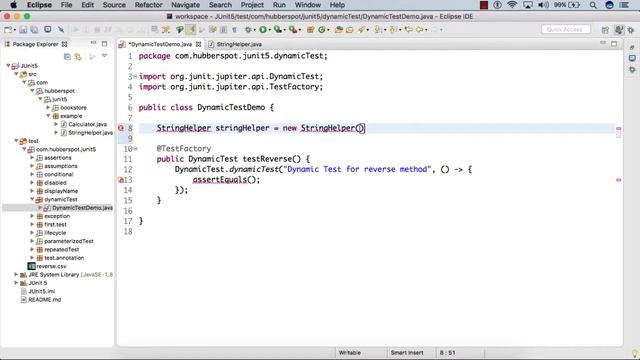
Task: Click the Search flashlight toolbar icon
Action: tap(361, 29)
